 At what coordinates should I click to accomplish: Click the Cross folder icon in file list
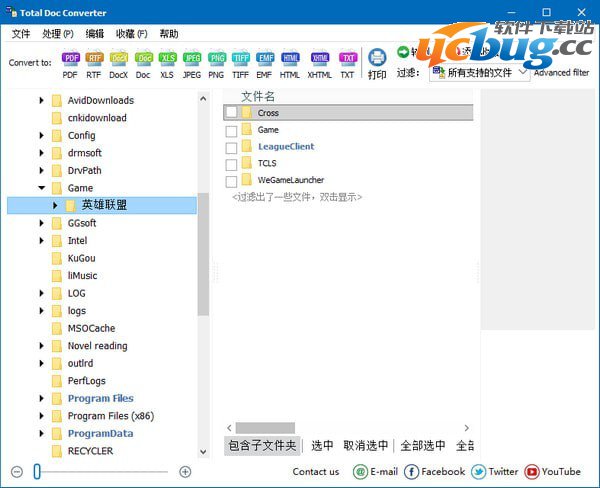(x=247, y=113)
